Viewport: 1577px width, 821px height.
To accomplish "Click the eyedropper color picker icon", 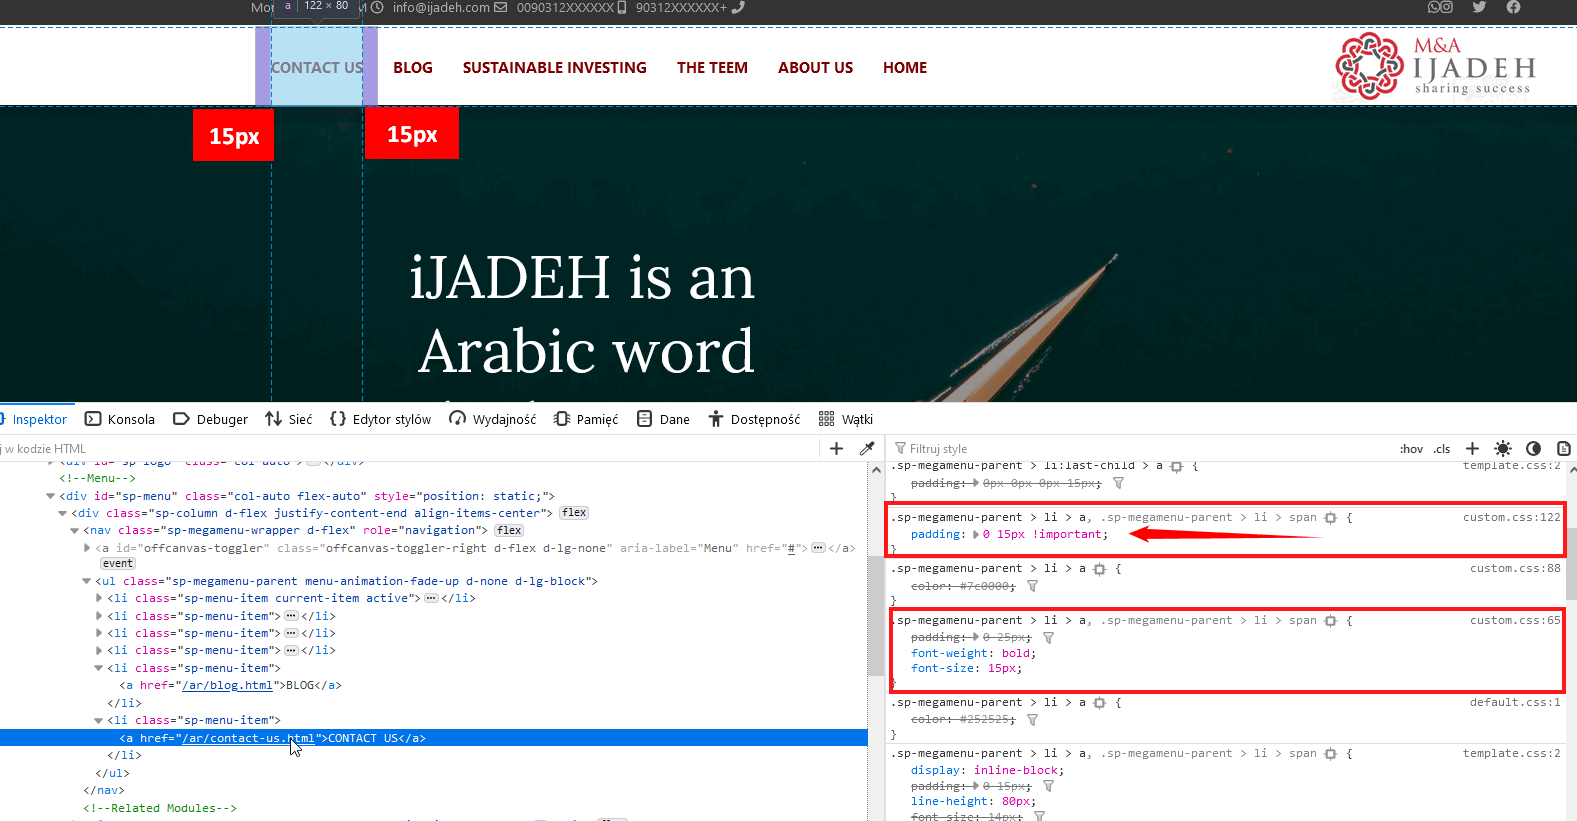I will (x=867, y=449).
